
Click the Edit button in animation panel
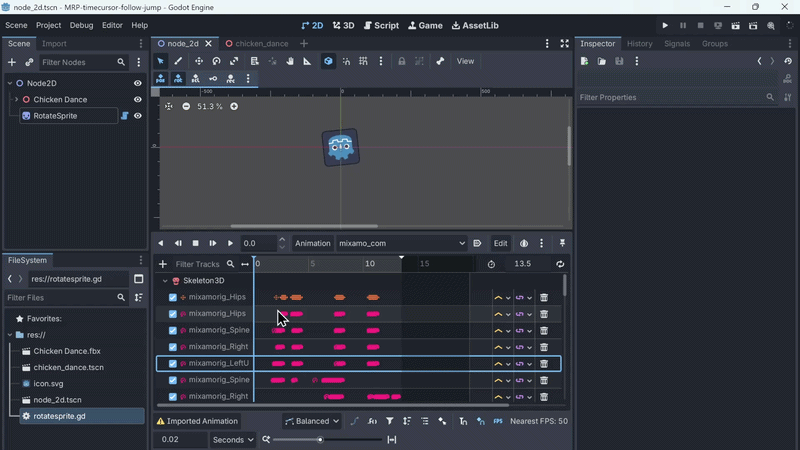click(x=500, y=243)
